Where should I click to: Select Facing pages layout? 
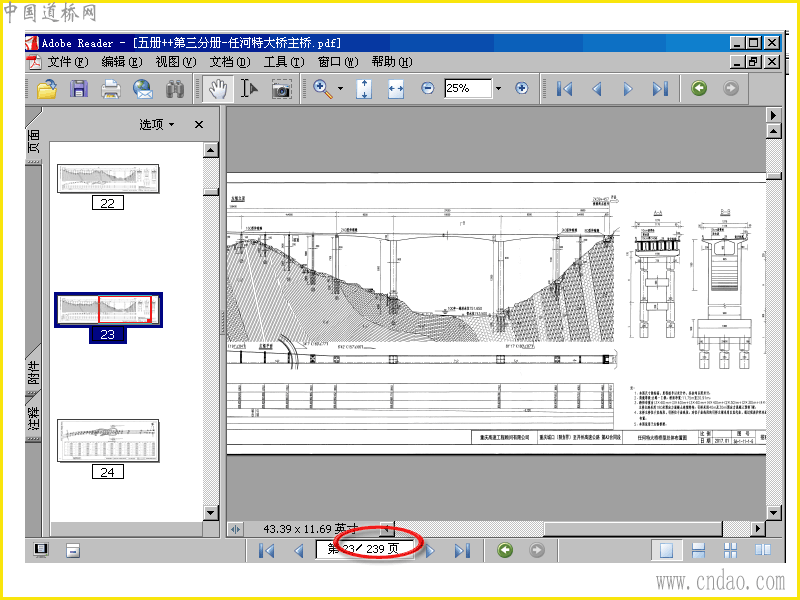tap(763, 551)
